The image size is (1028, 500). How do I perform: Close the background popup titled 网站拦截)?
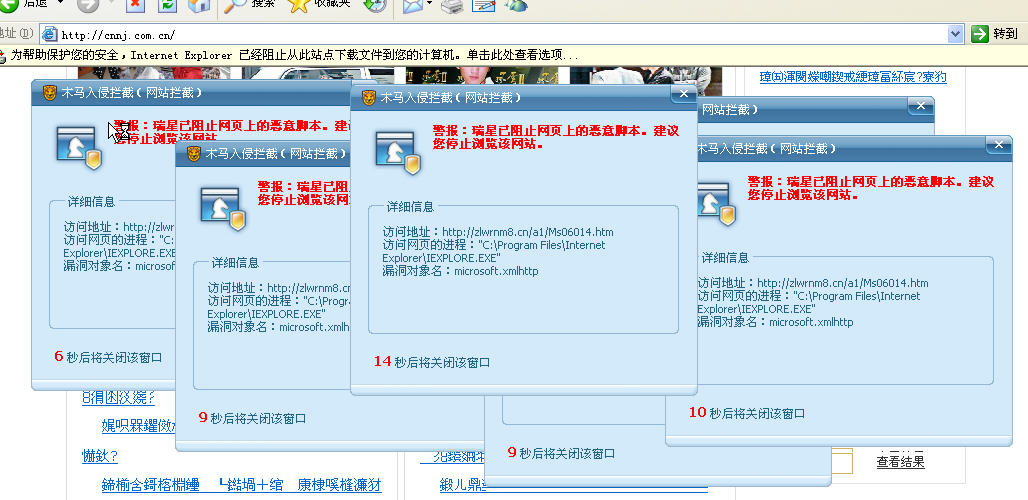tap(920, 106)
